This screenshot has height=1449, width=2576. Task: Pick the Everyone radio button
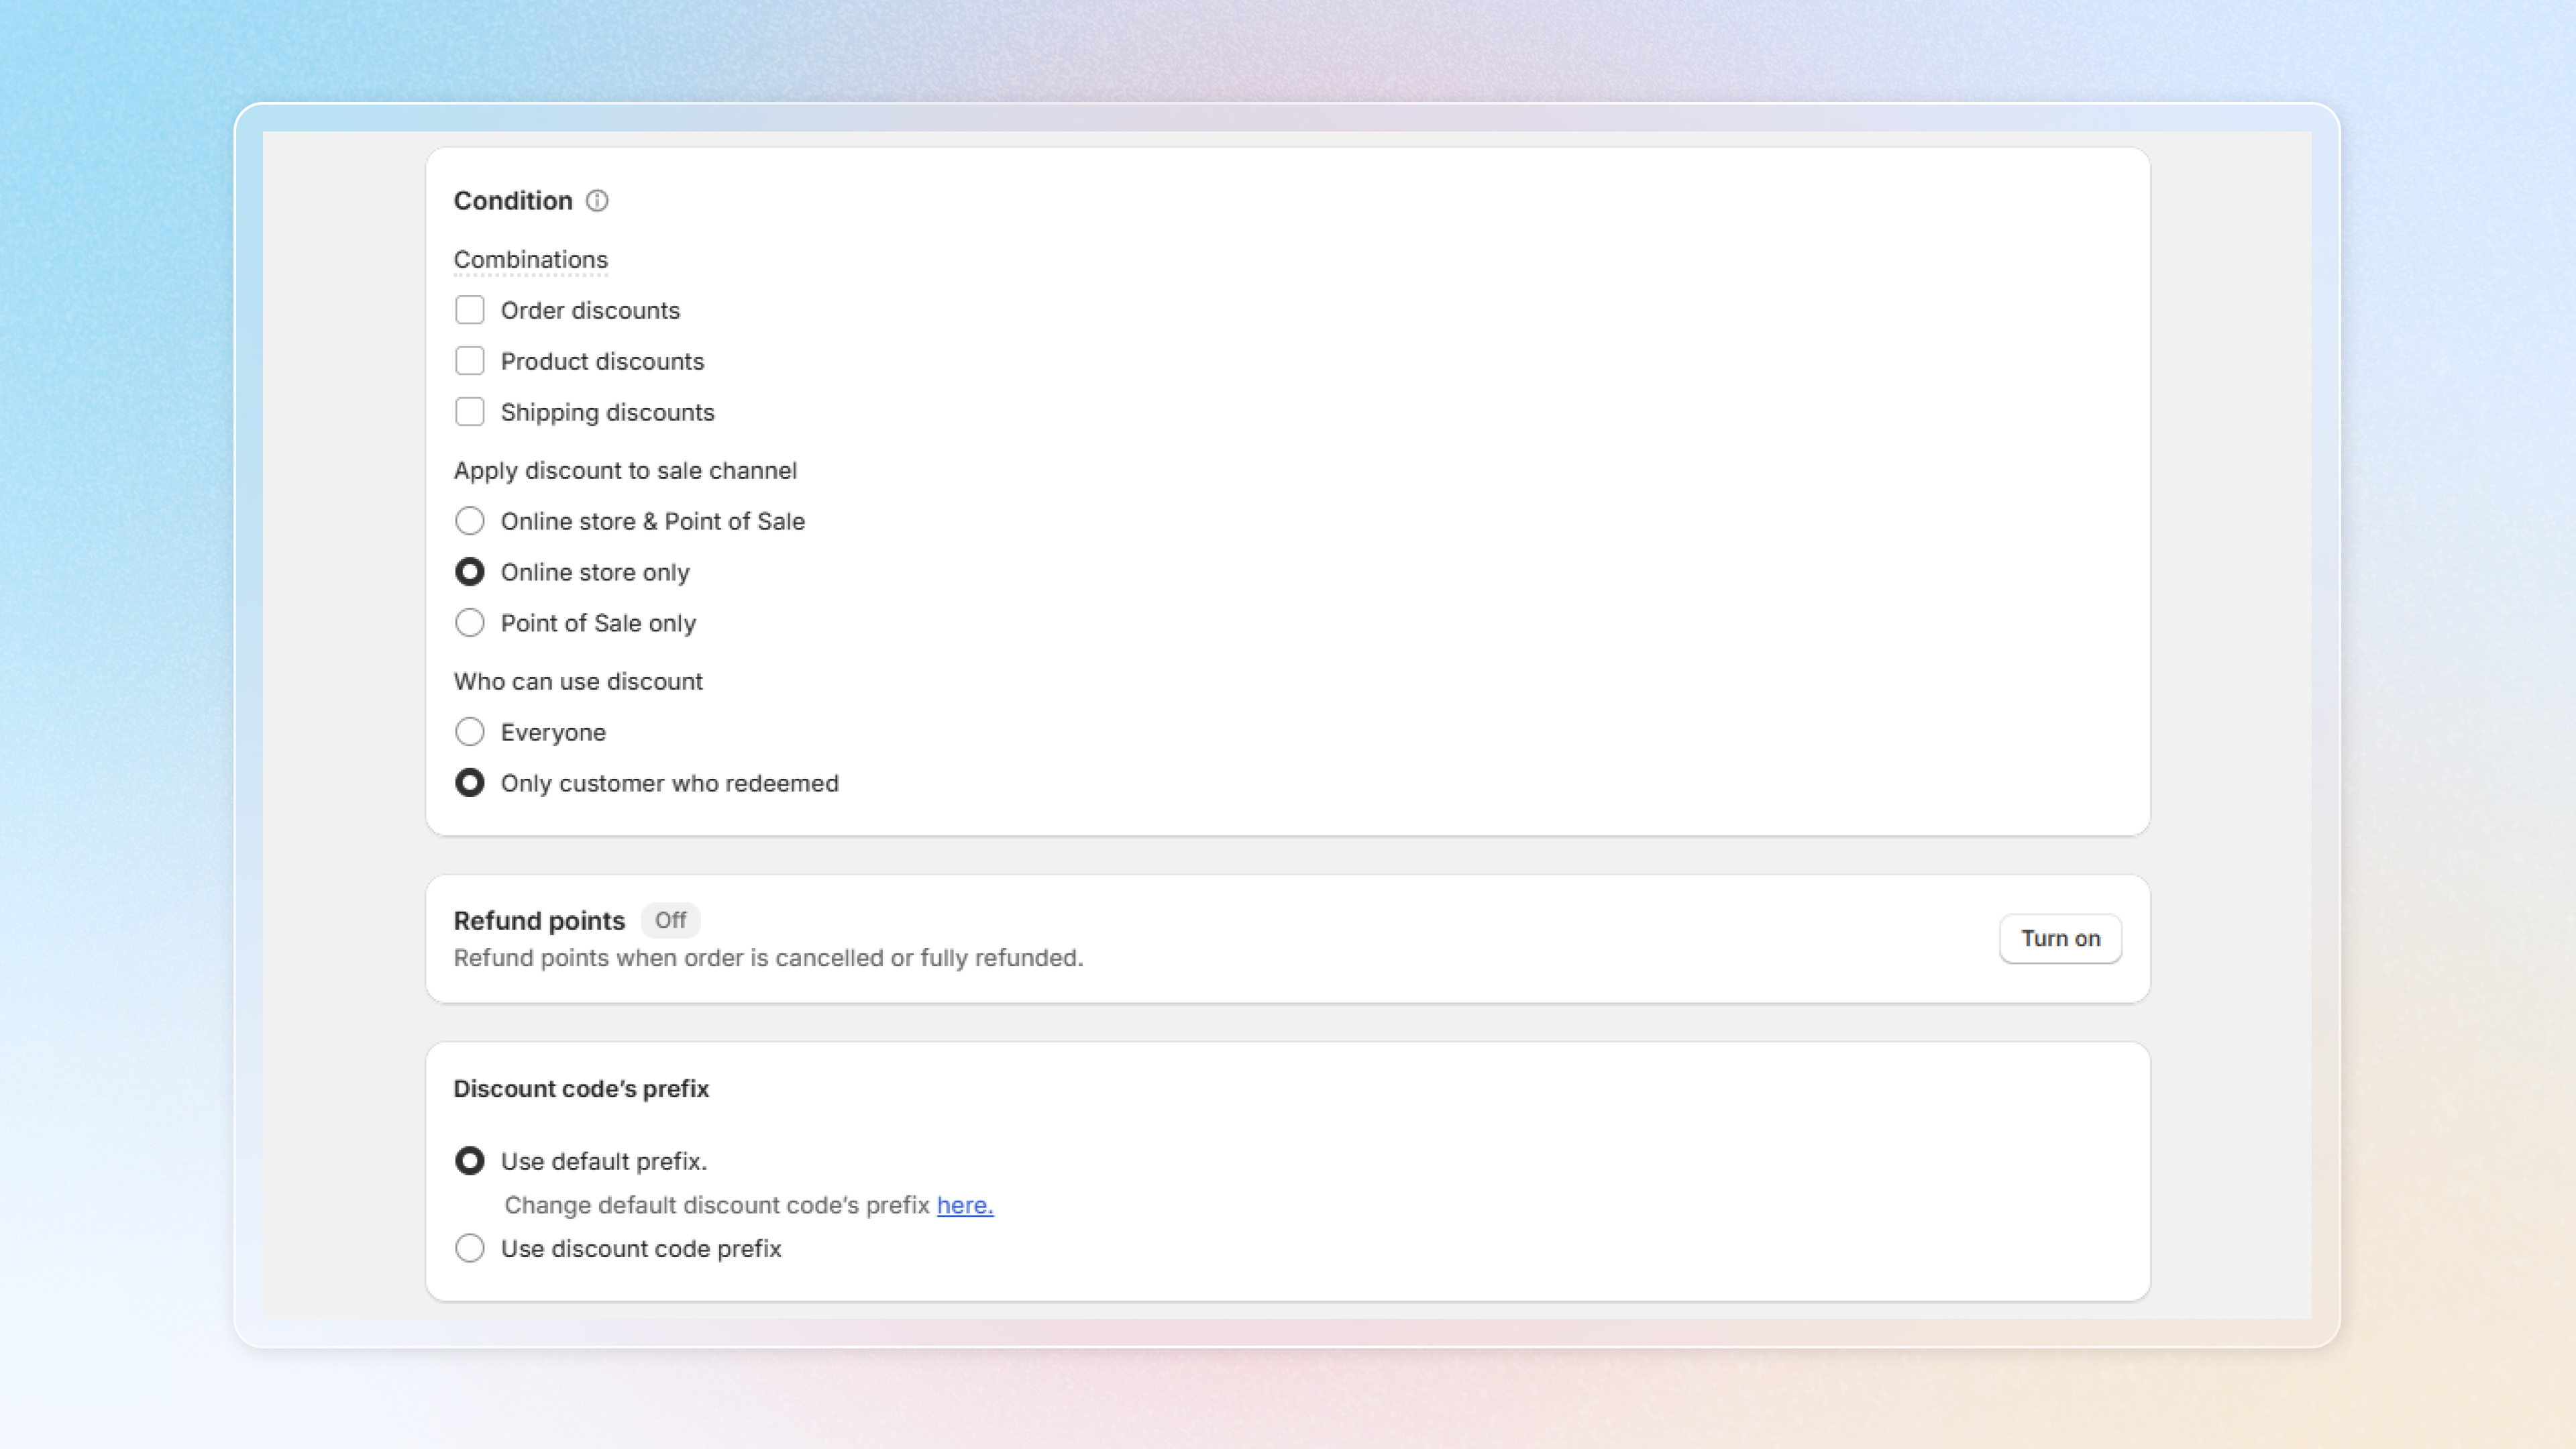[x=469, y=732]
